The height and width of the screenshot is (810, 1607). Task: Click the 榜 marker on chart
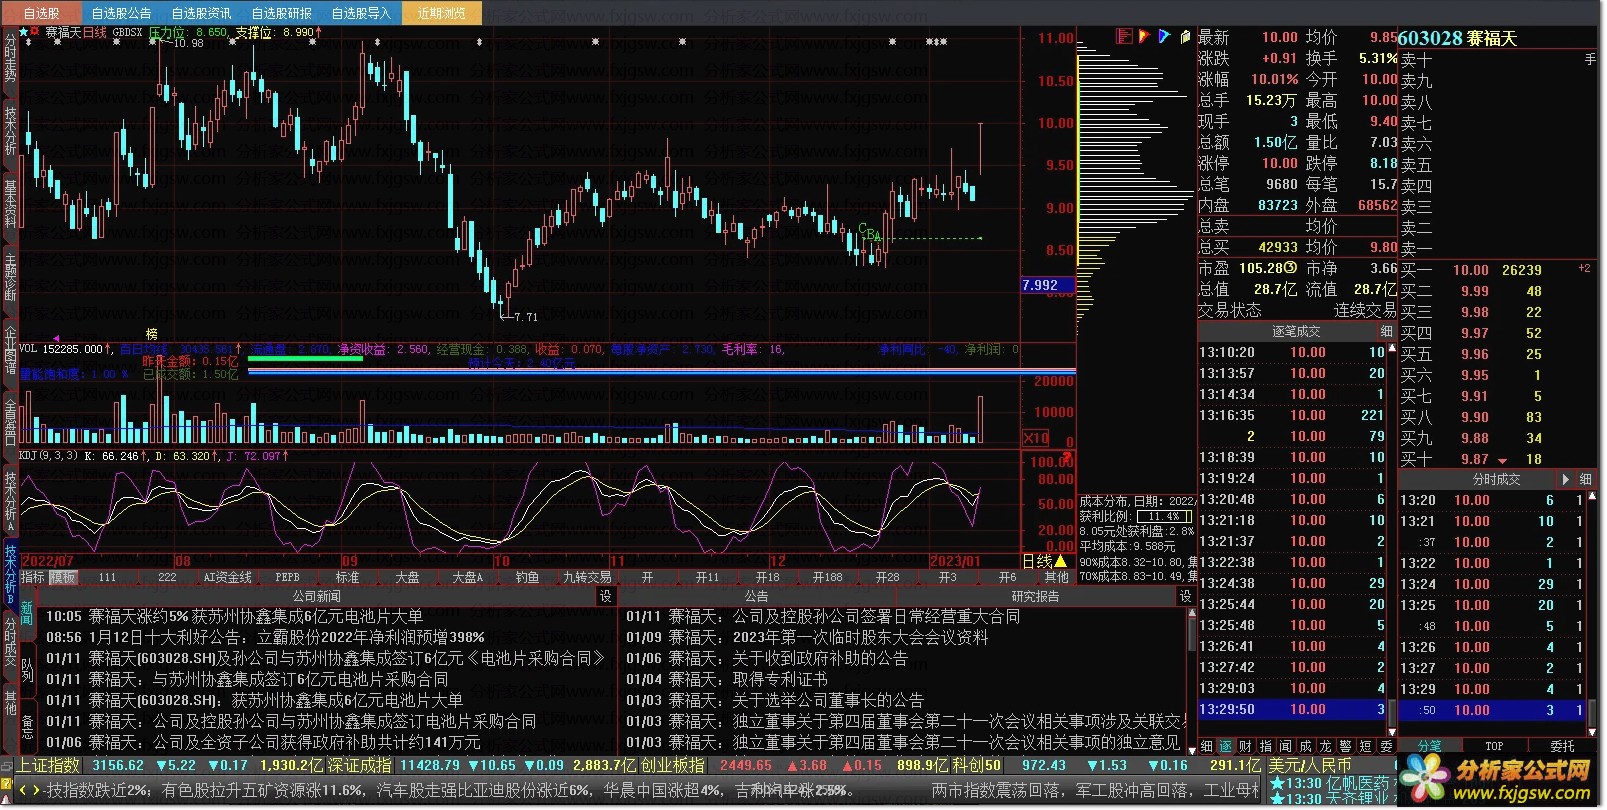[x=152, y=334]
